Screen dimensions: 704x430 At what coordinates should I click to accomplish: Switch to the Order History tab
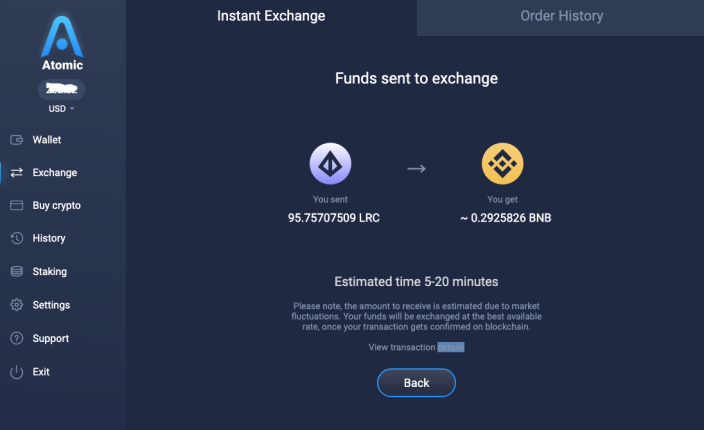point(561,18)
